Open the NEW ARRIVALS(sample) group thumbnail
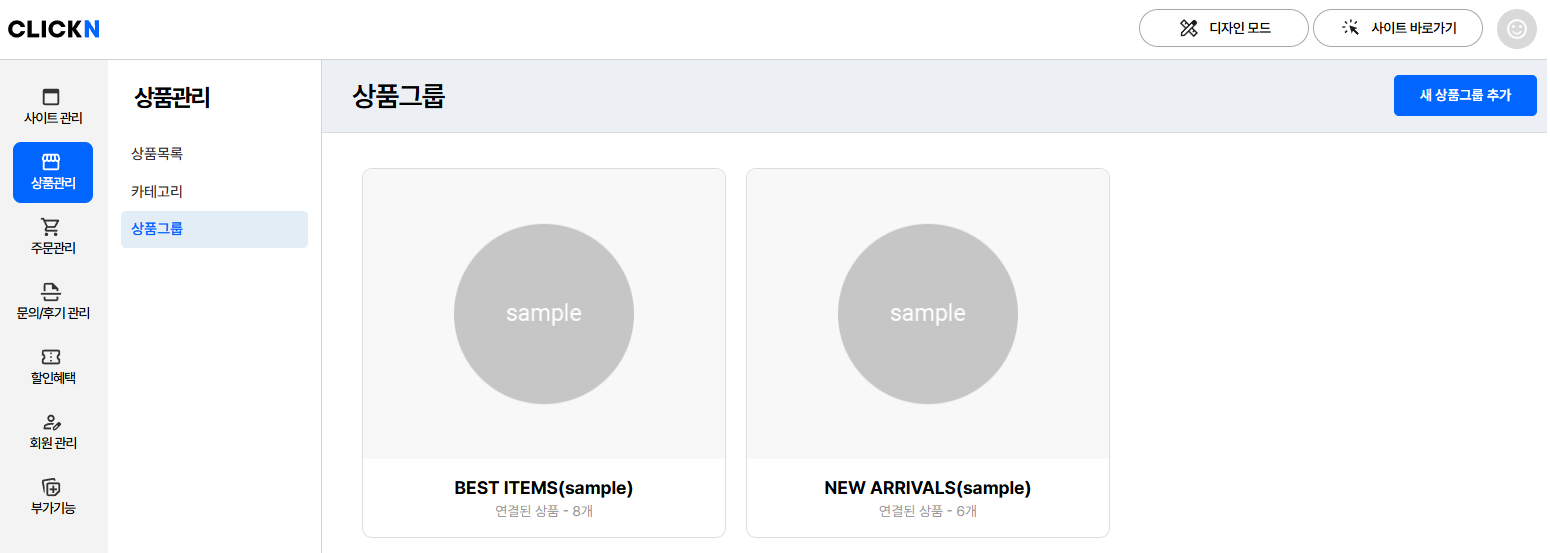 [928, 314]
